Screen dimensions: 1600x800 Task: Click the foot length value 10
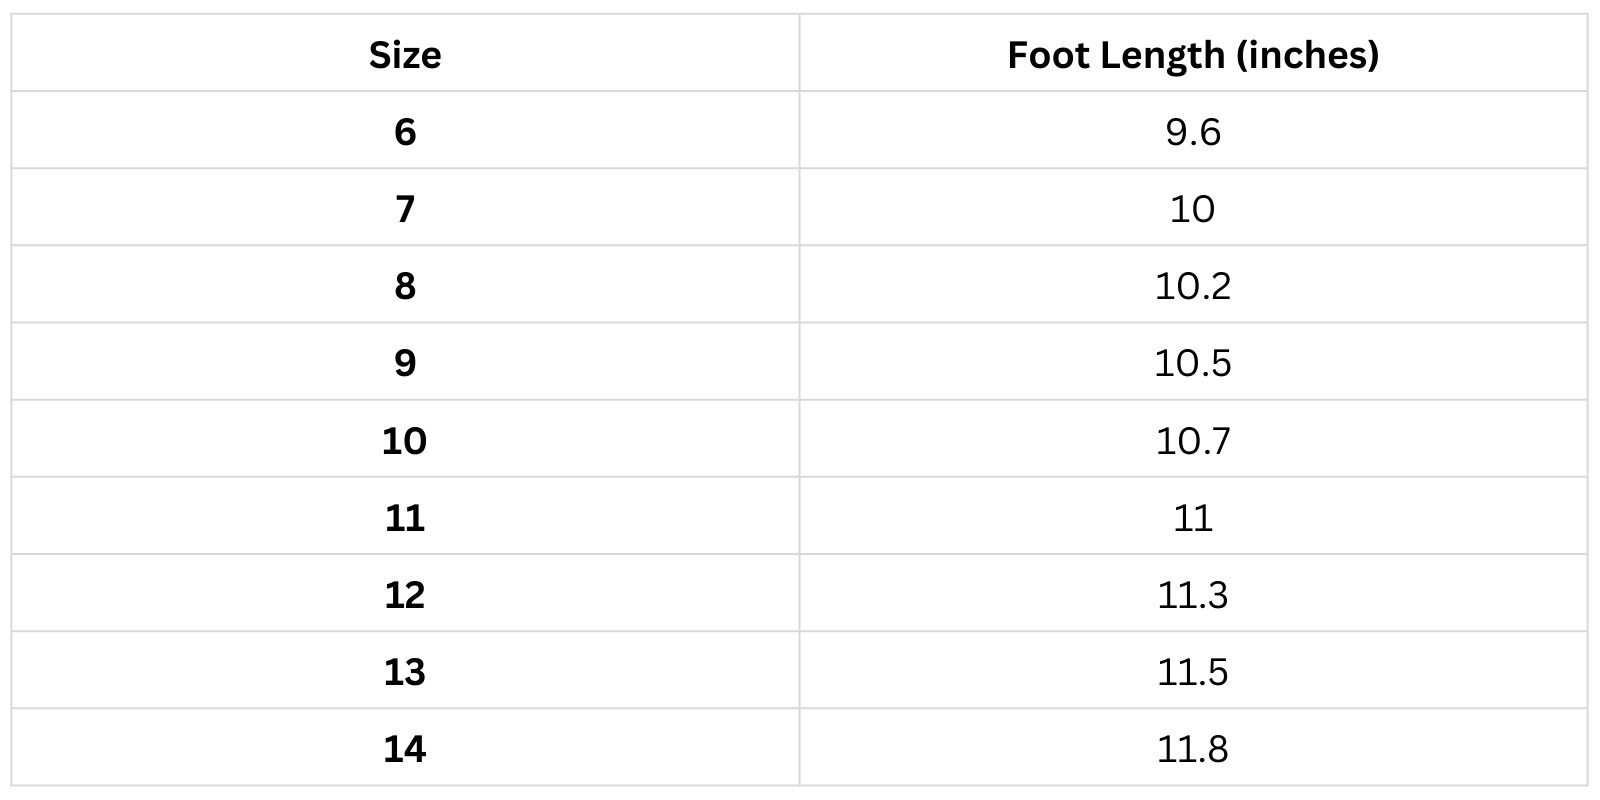pyautogui.click(x=1193, y=209)
